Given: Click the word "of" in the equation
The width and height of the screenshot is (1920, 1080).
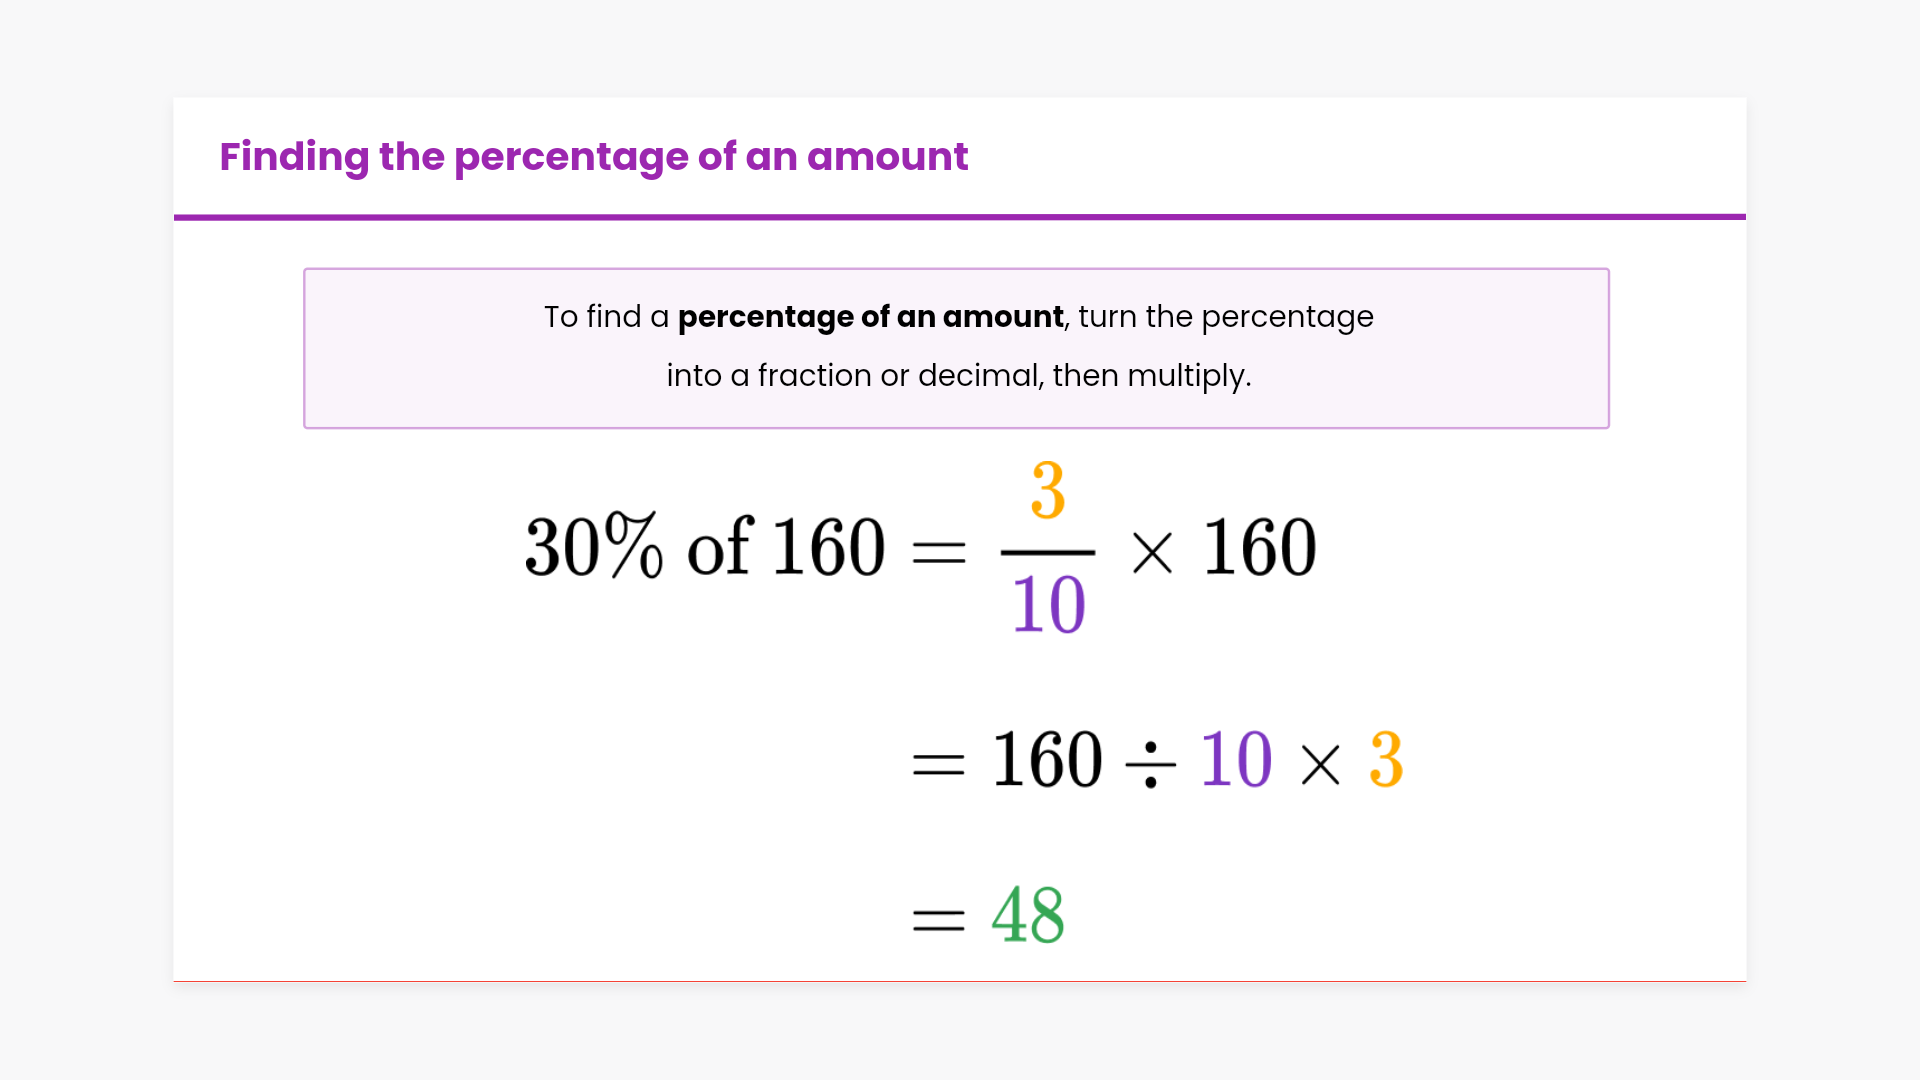Looking at the screenshot, I should 719,547.
